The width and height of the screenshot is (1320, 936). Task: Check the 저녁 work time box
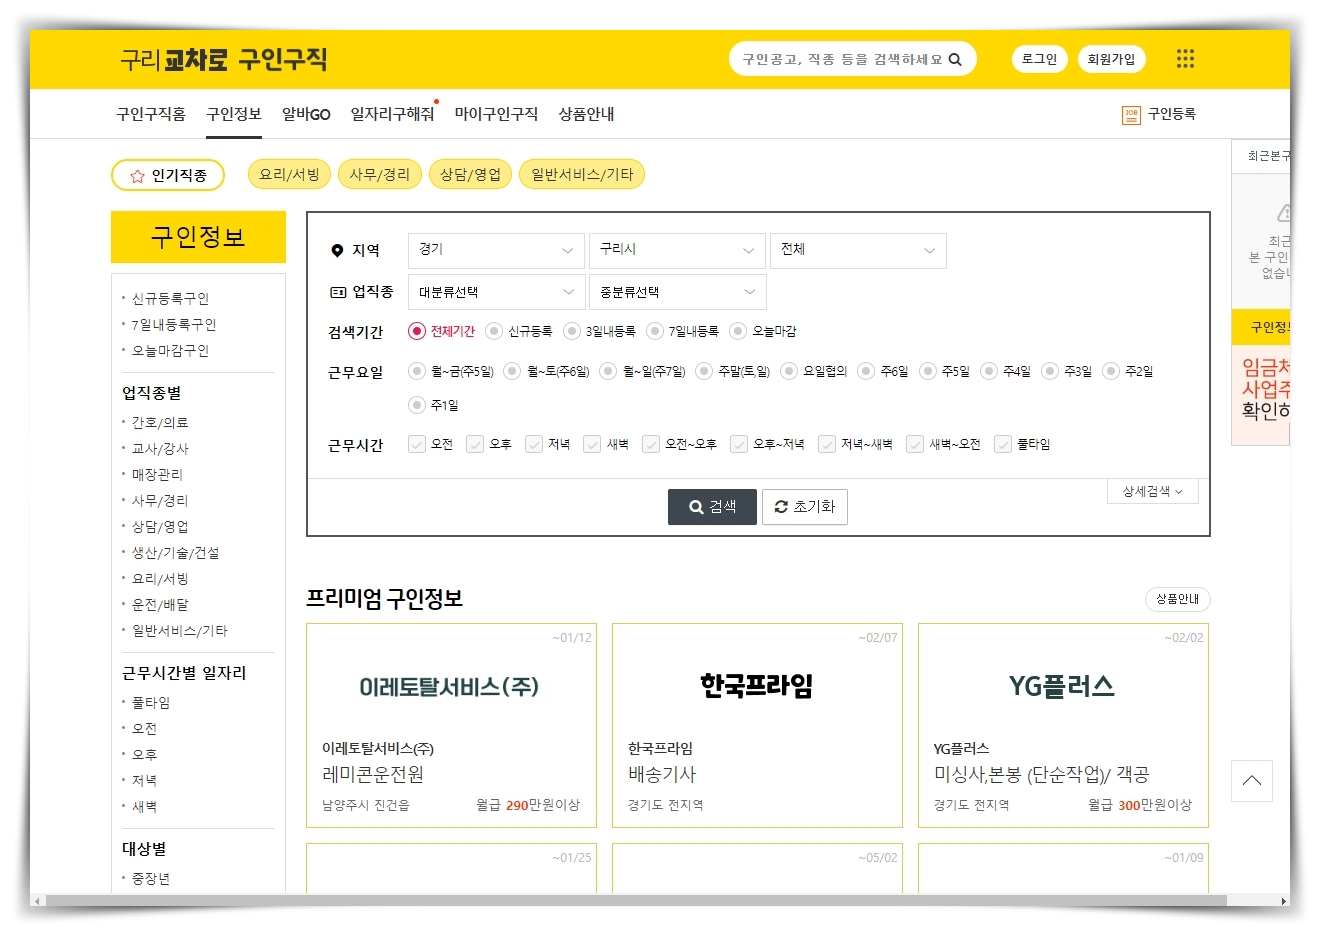pos(534,444)
